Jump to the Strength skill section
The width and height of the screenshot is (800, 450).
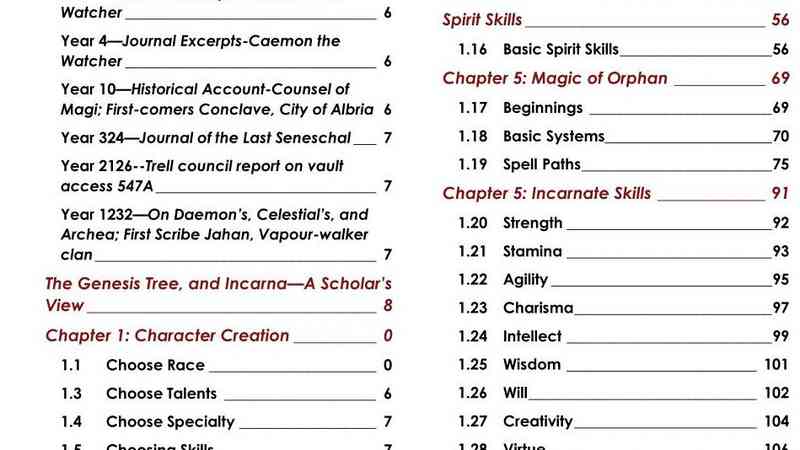pos(532,223)
